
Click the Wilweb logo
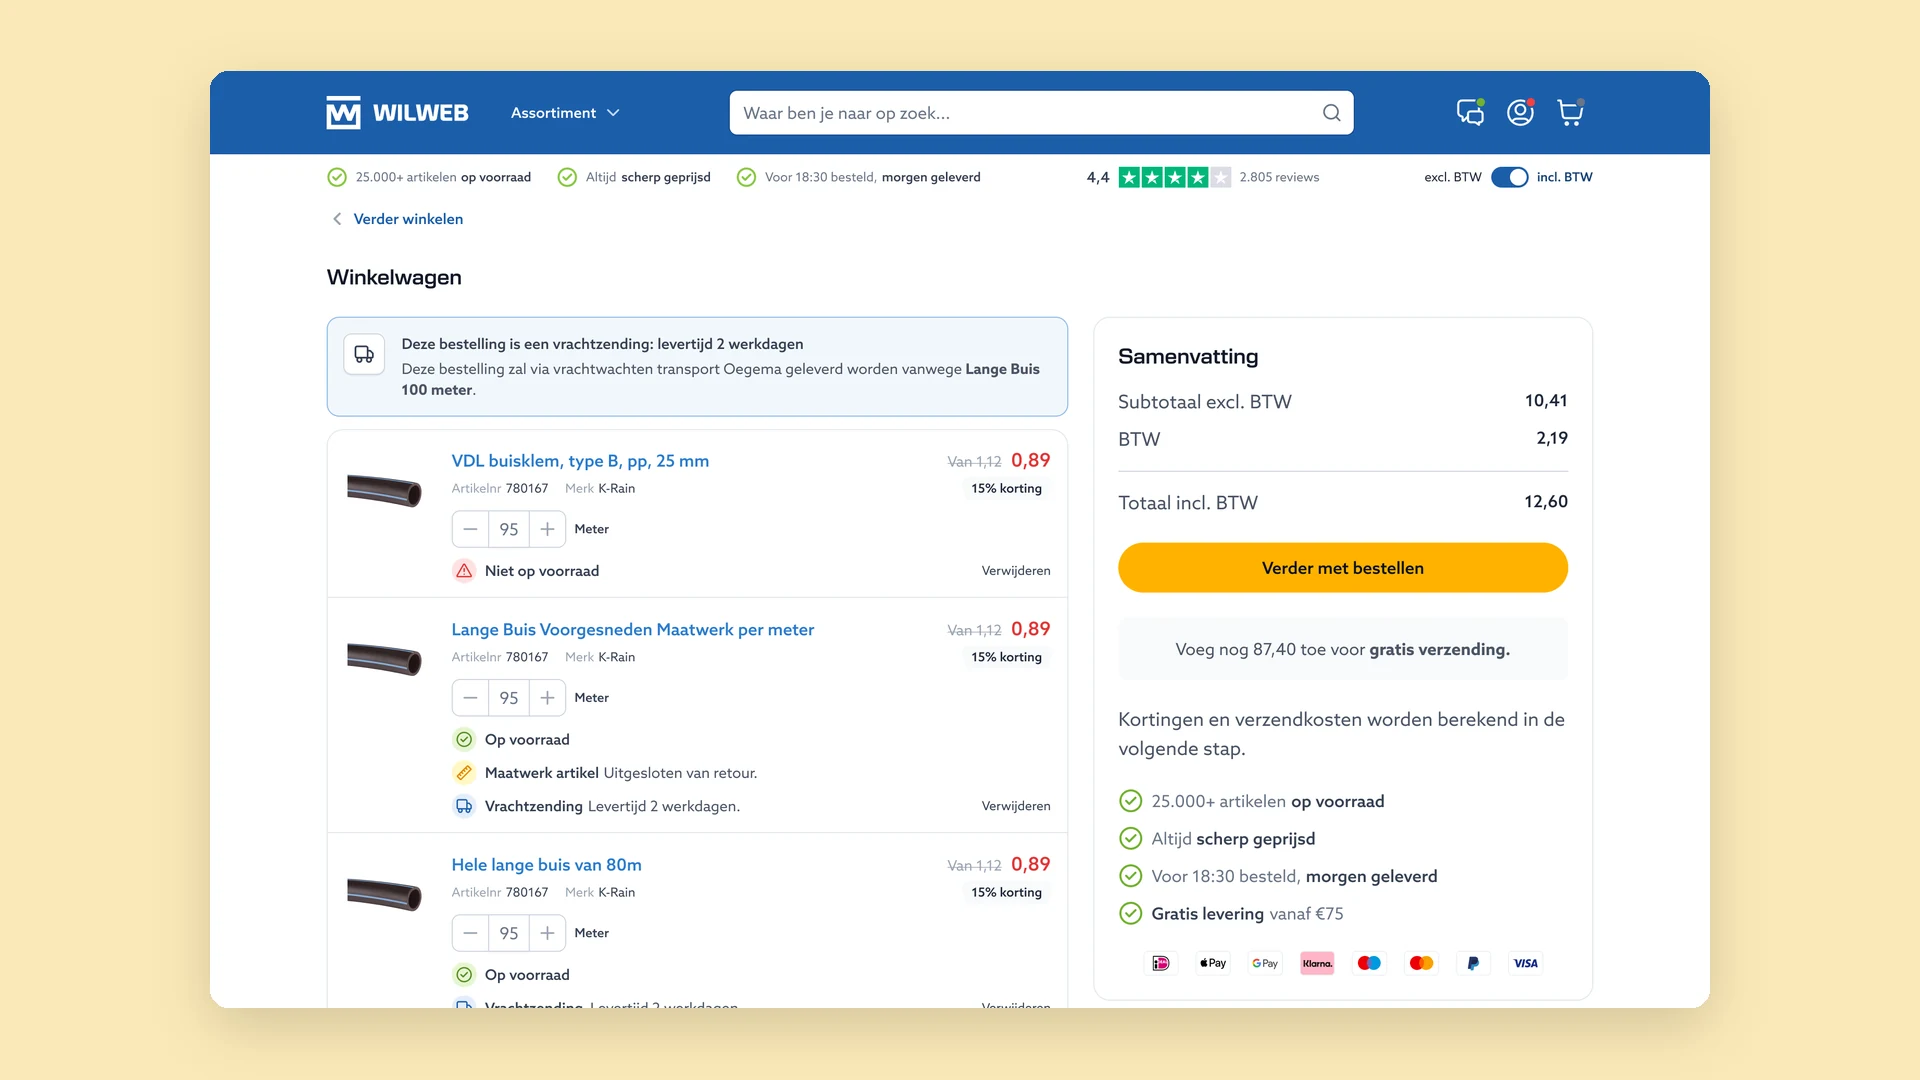point(397,113)
